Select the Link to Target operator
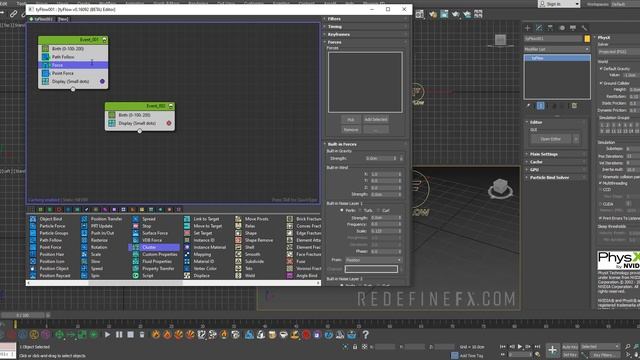Screen dimensions: 640x360 tap(202, 219)
